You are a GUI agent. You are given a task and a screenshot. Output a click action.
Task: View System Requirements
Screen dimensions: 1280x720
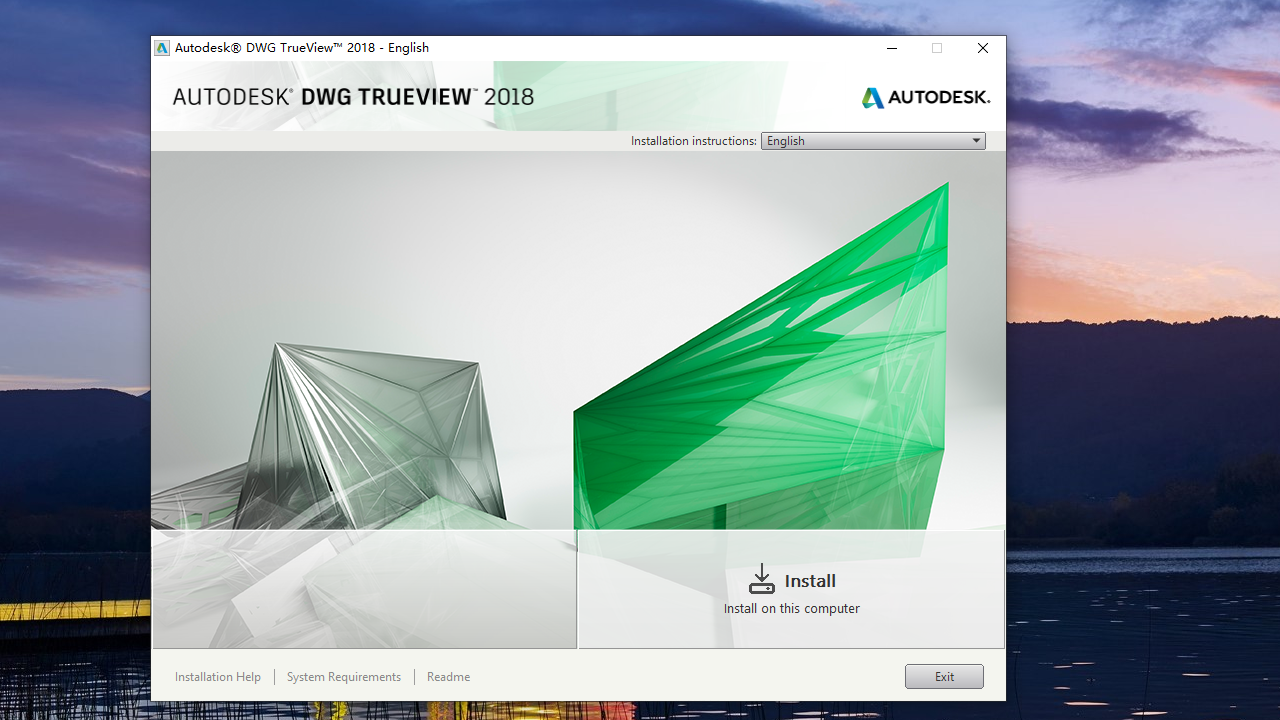(x=343, y=676)
